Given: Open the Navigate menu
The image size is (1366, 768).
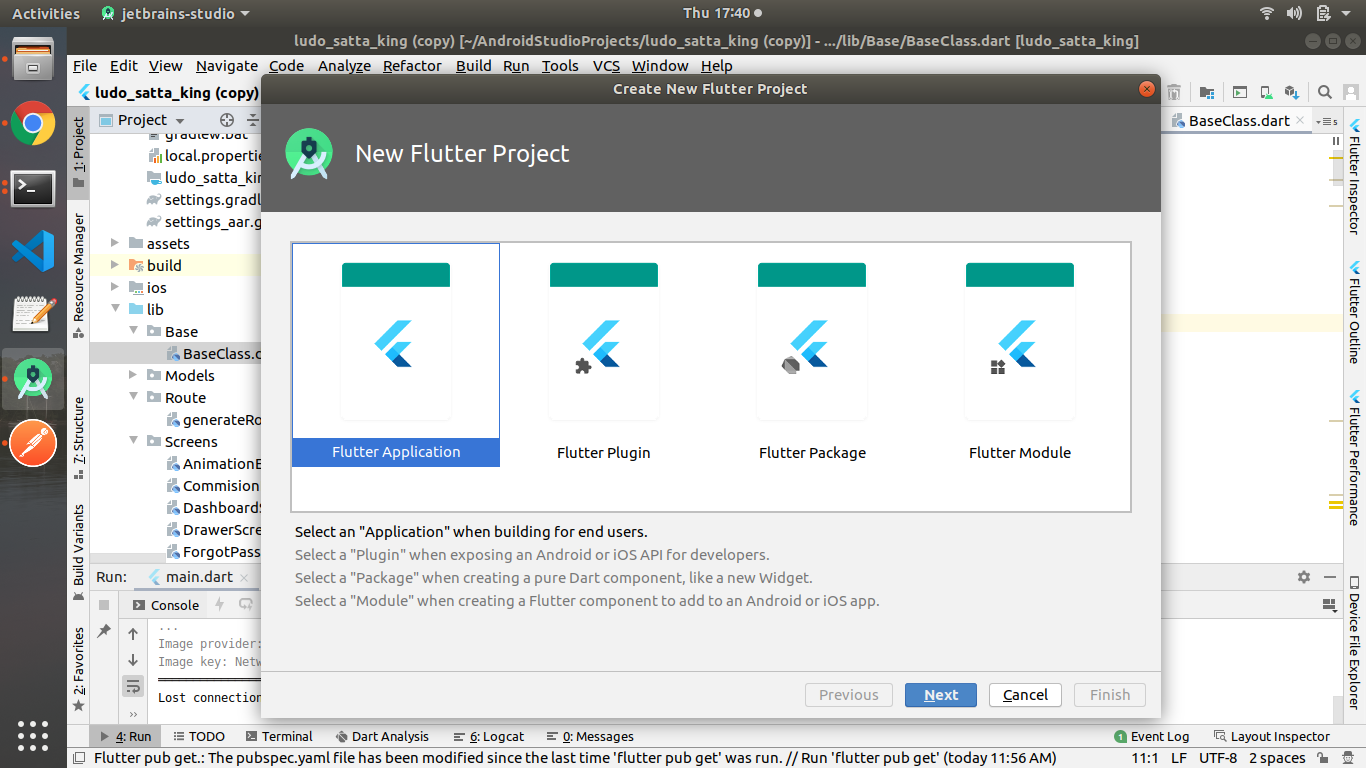Looking at the screenshot, I should click(227, 66).
